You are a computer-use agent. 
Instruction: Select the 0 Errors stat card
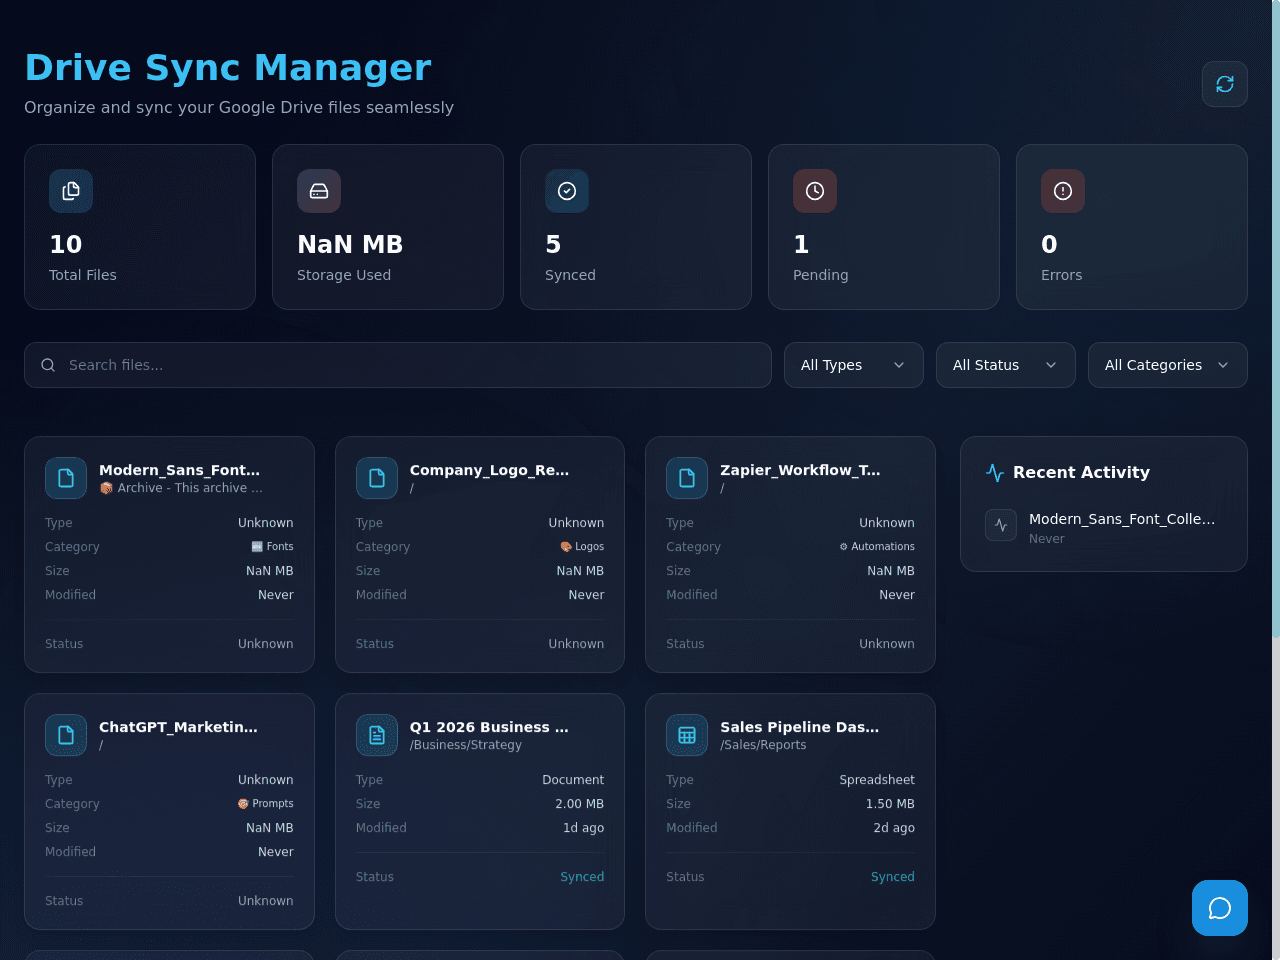pyautogui.click(x=1132, y=227)
